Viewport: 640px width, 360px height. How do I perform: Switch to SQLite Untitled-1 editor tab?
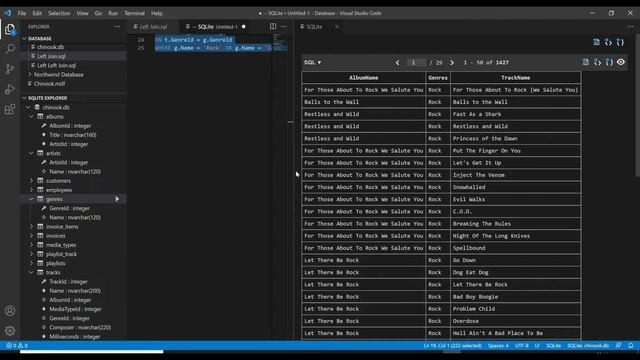[x=216, y=27]
